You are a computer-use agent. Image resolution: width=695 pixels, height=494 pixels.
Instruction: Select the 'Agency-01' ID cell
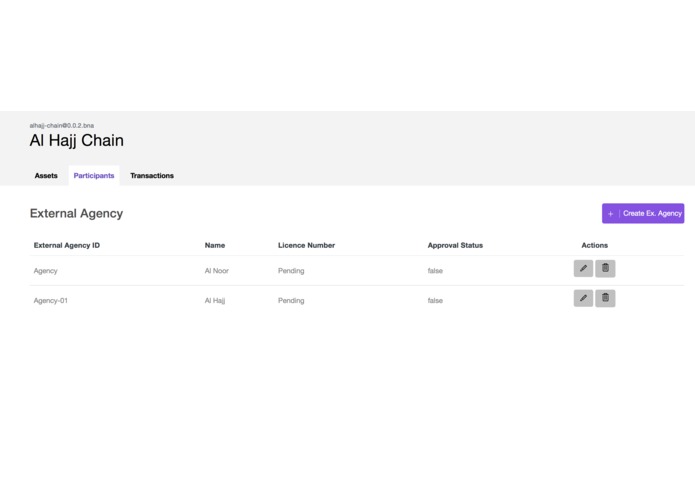coord(51,300)
